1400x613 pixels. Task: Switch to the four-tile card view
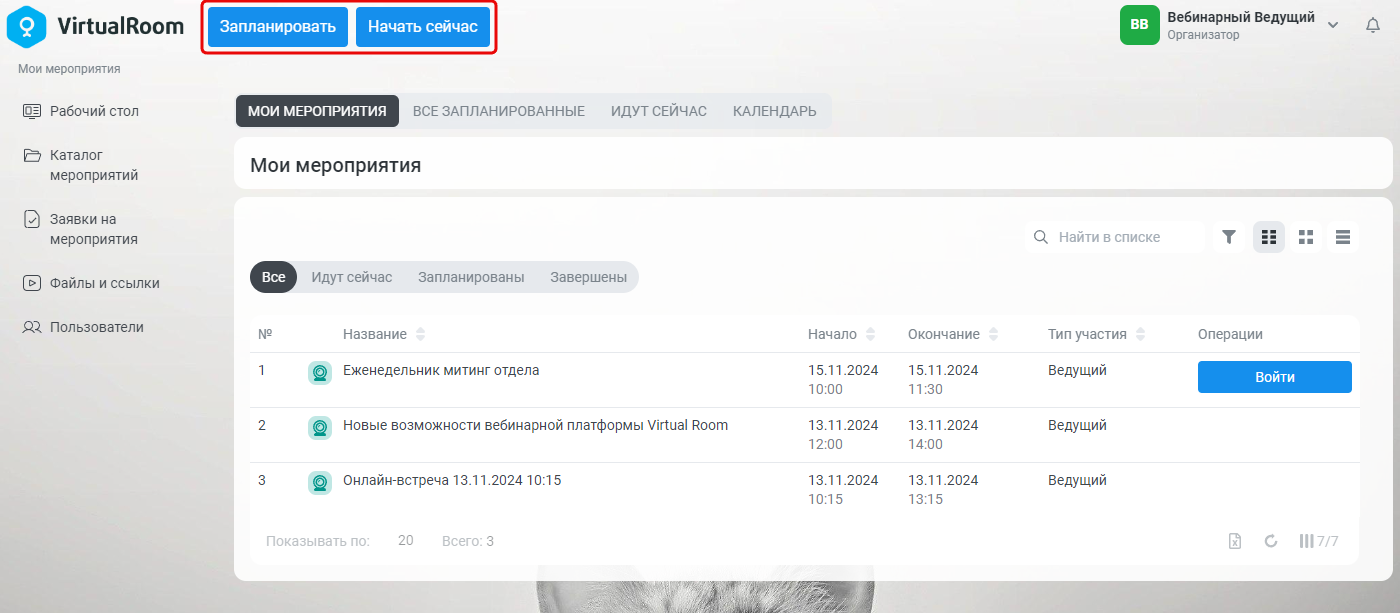pos(1306,237)
